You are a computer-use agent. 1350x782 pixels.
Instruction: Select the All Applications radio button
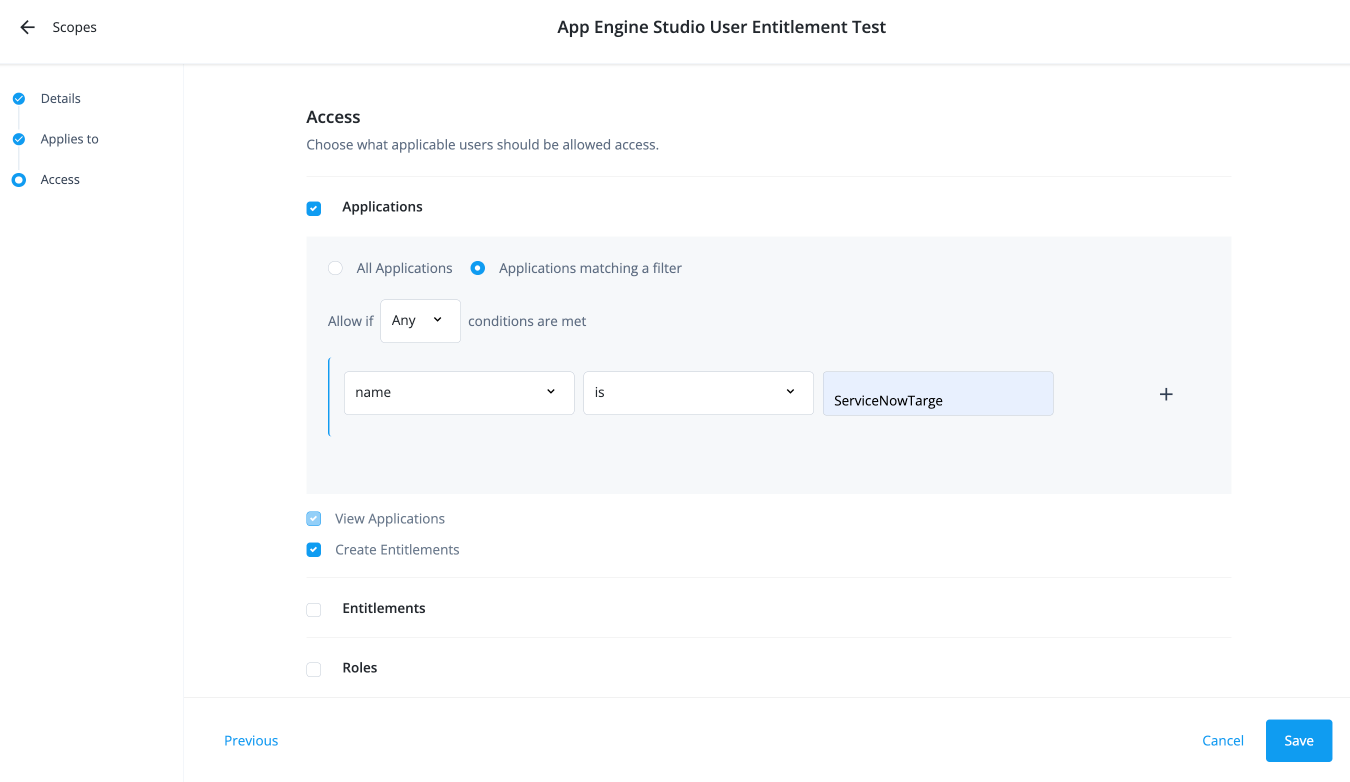pyautogui.click(x=336, y=268)
